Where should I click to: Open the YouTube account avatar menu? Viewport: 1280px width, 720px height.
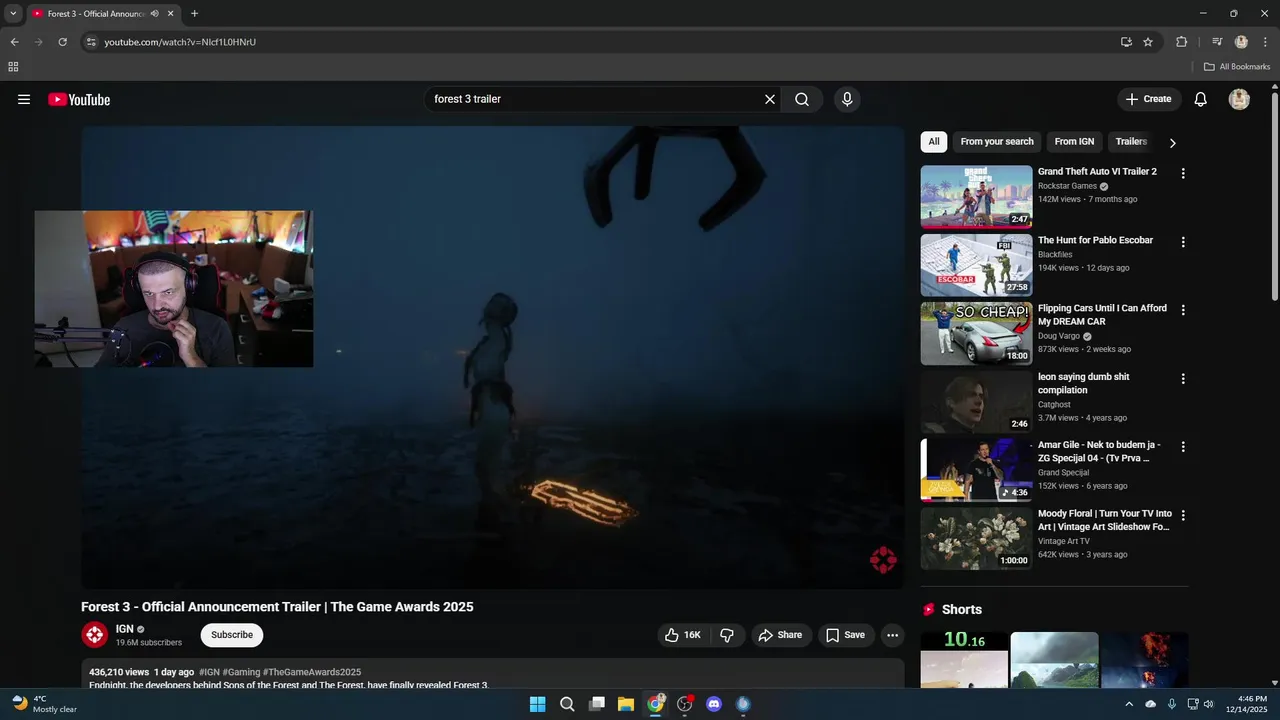[1239, 99]
